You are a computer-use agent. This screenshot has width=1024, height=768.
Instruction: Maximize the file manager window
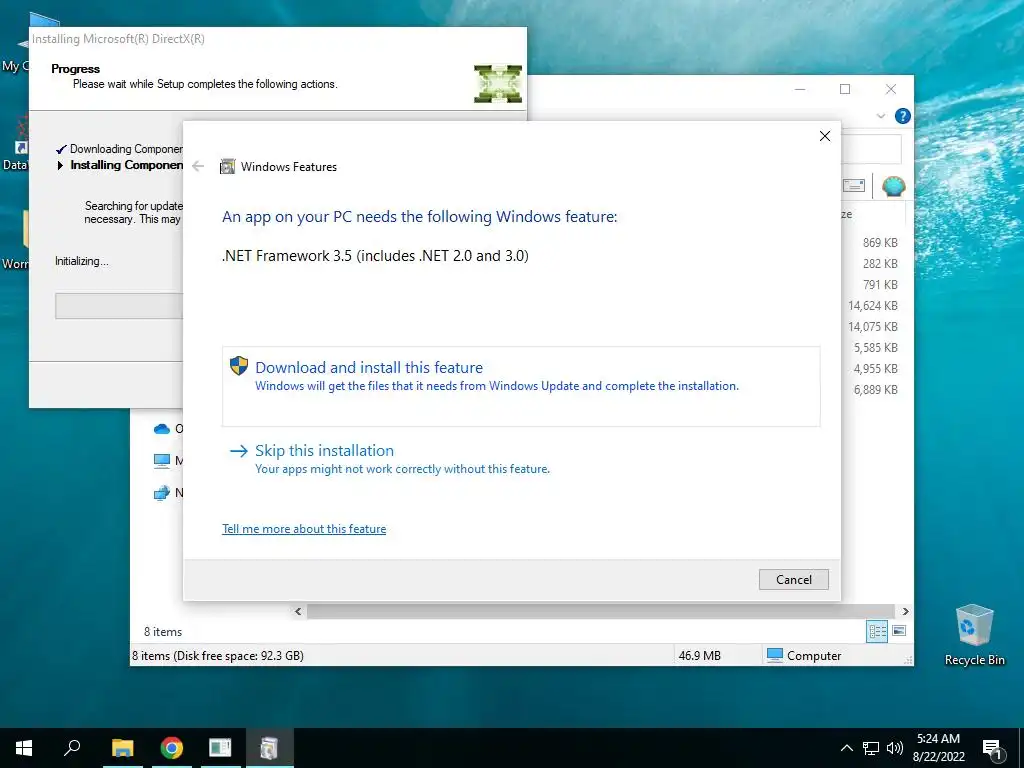[845, 89]
